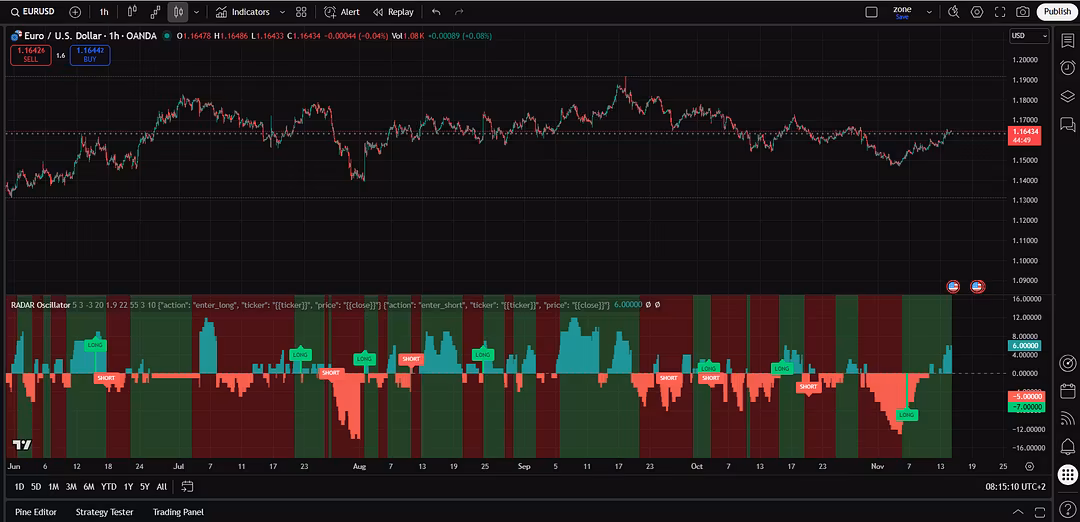Viewport: 1080px width, 522px height.
Task: Open the Indicators dialog
Action: (x=242, y=12)
